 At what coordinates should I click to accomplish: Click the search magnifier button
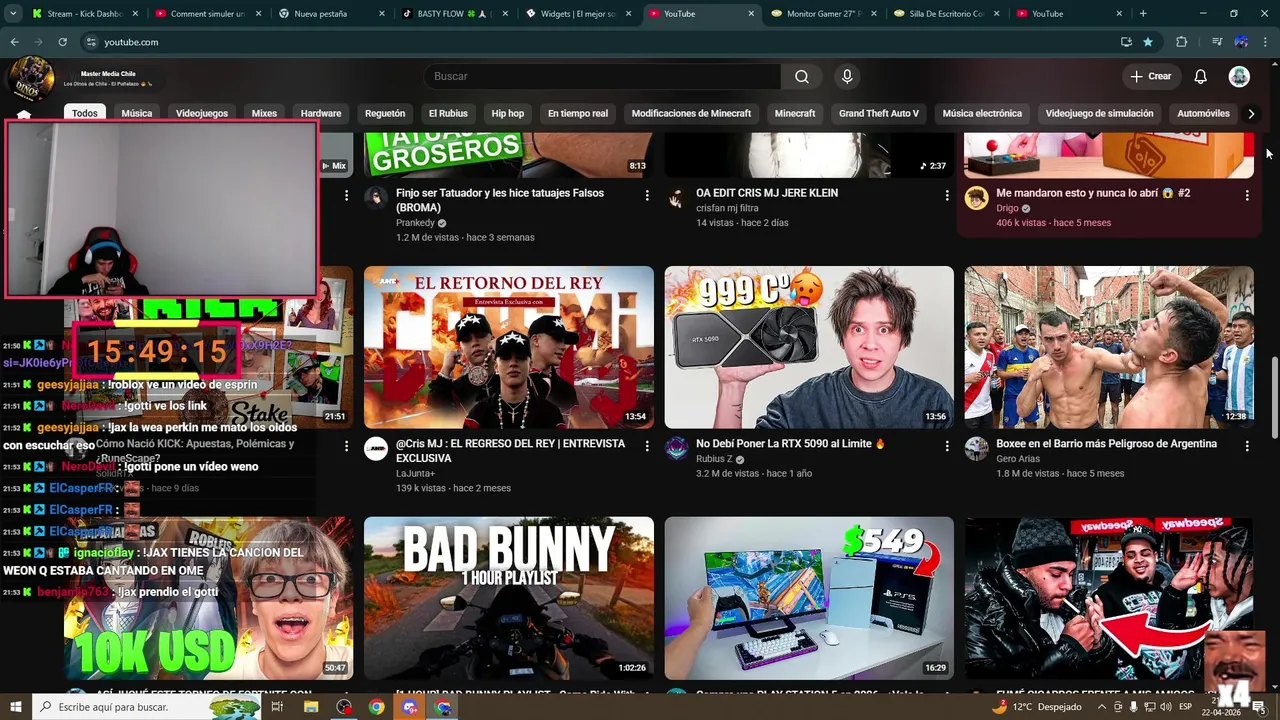(802, 77)
